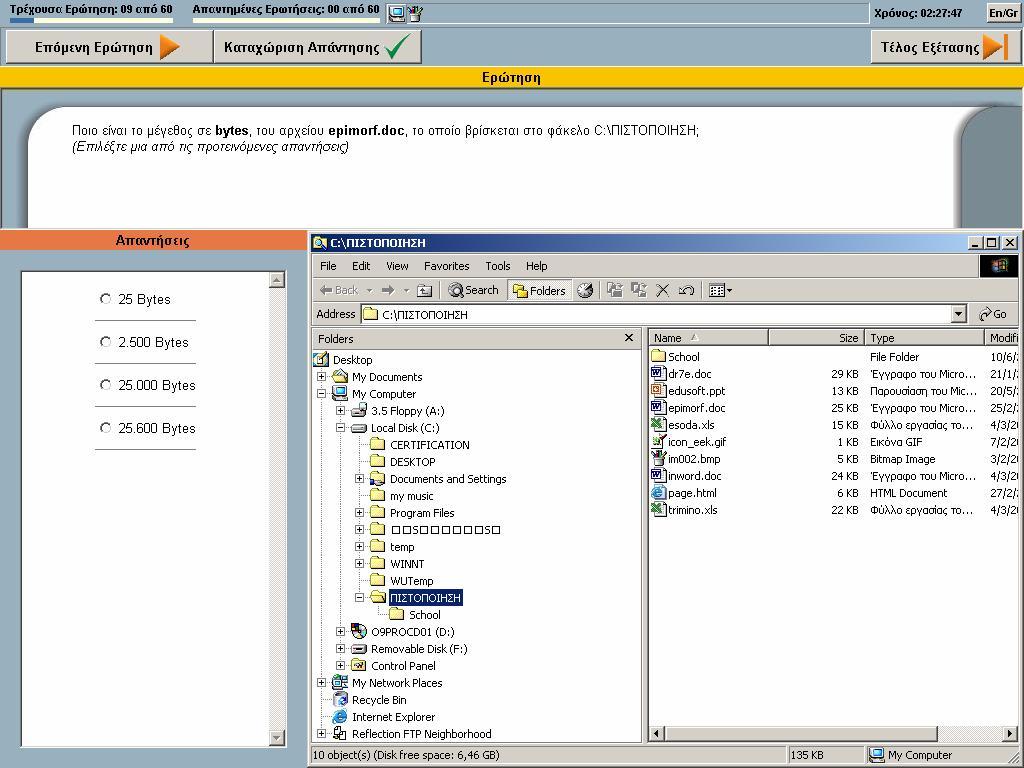Open the Help menu
The image size is (1024, 768).
coord(537,266)
